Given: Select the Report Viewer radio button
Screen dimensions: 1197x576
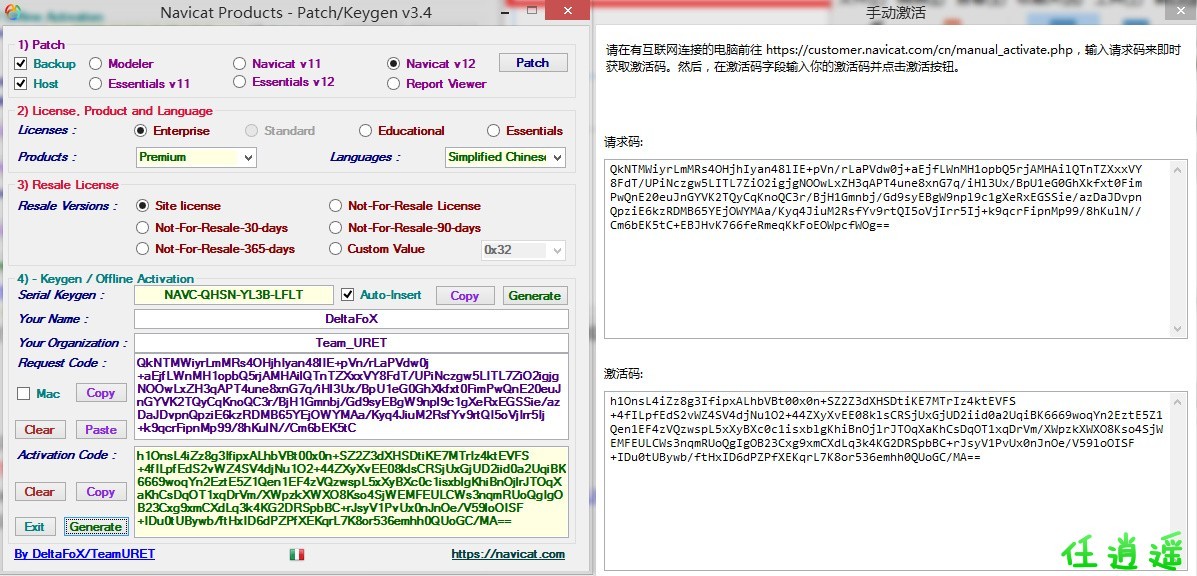Looking at the screenshot, I should (394, 84).
